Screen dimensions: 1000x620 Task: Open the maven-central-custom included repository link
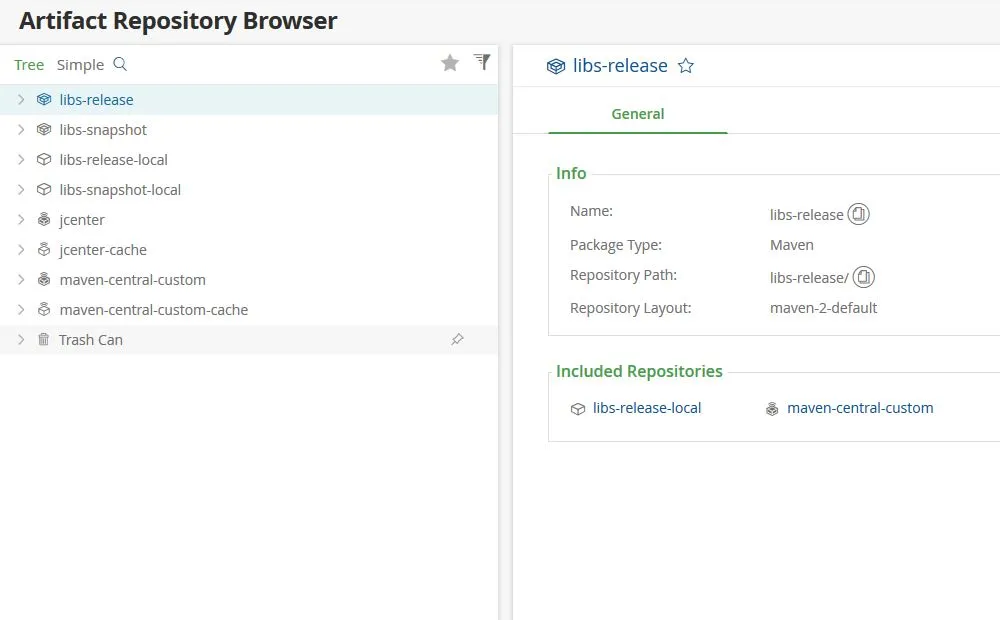pyautogui.click(x=860, y=408)
